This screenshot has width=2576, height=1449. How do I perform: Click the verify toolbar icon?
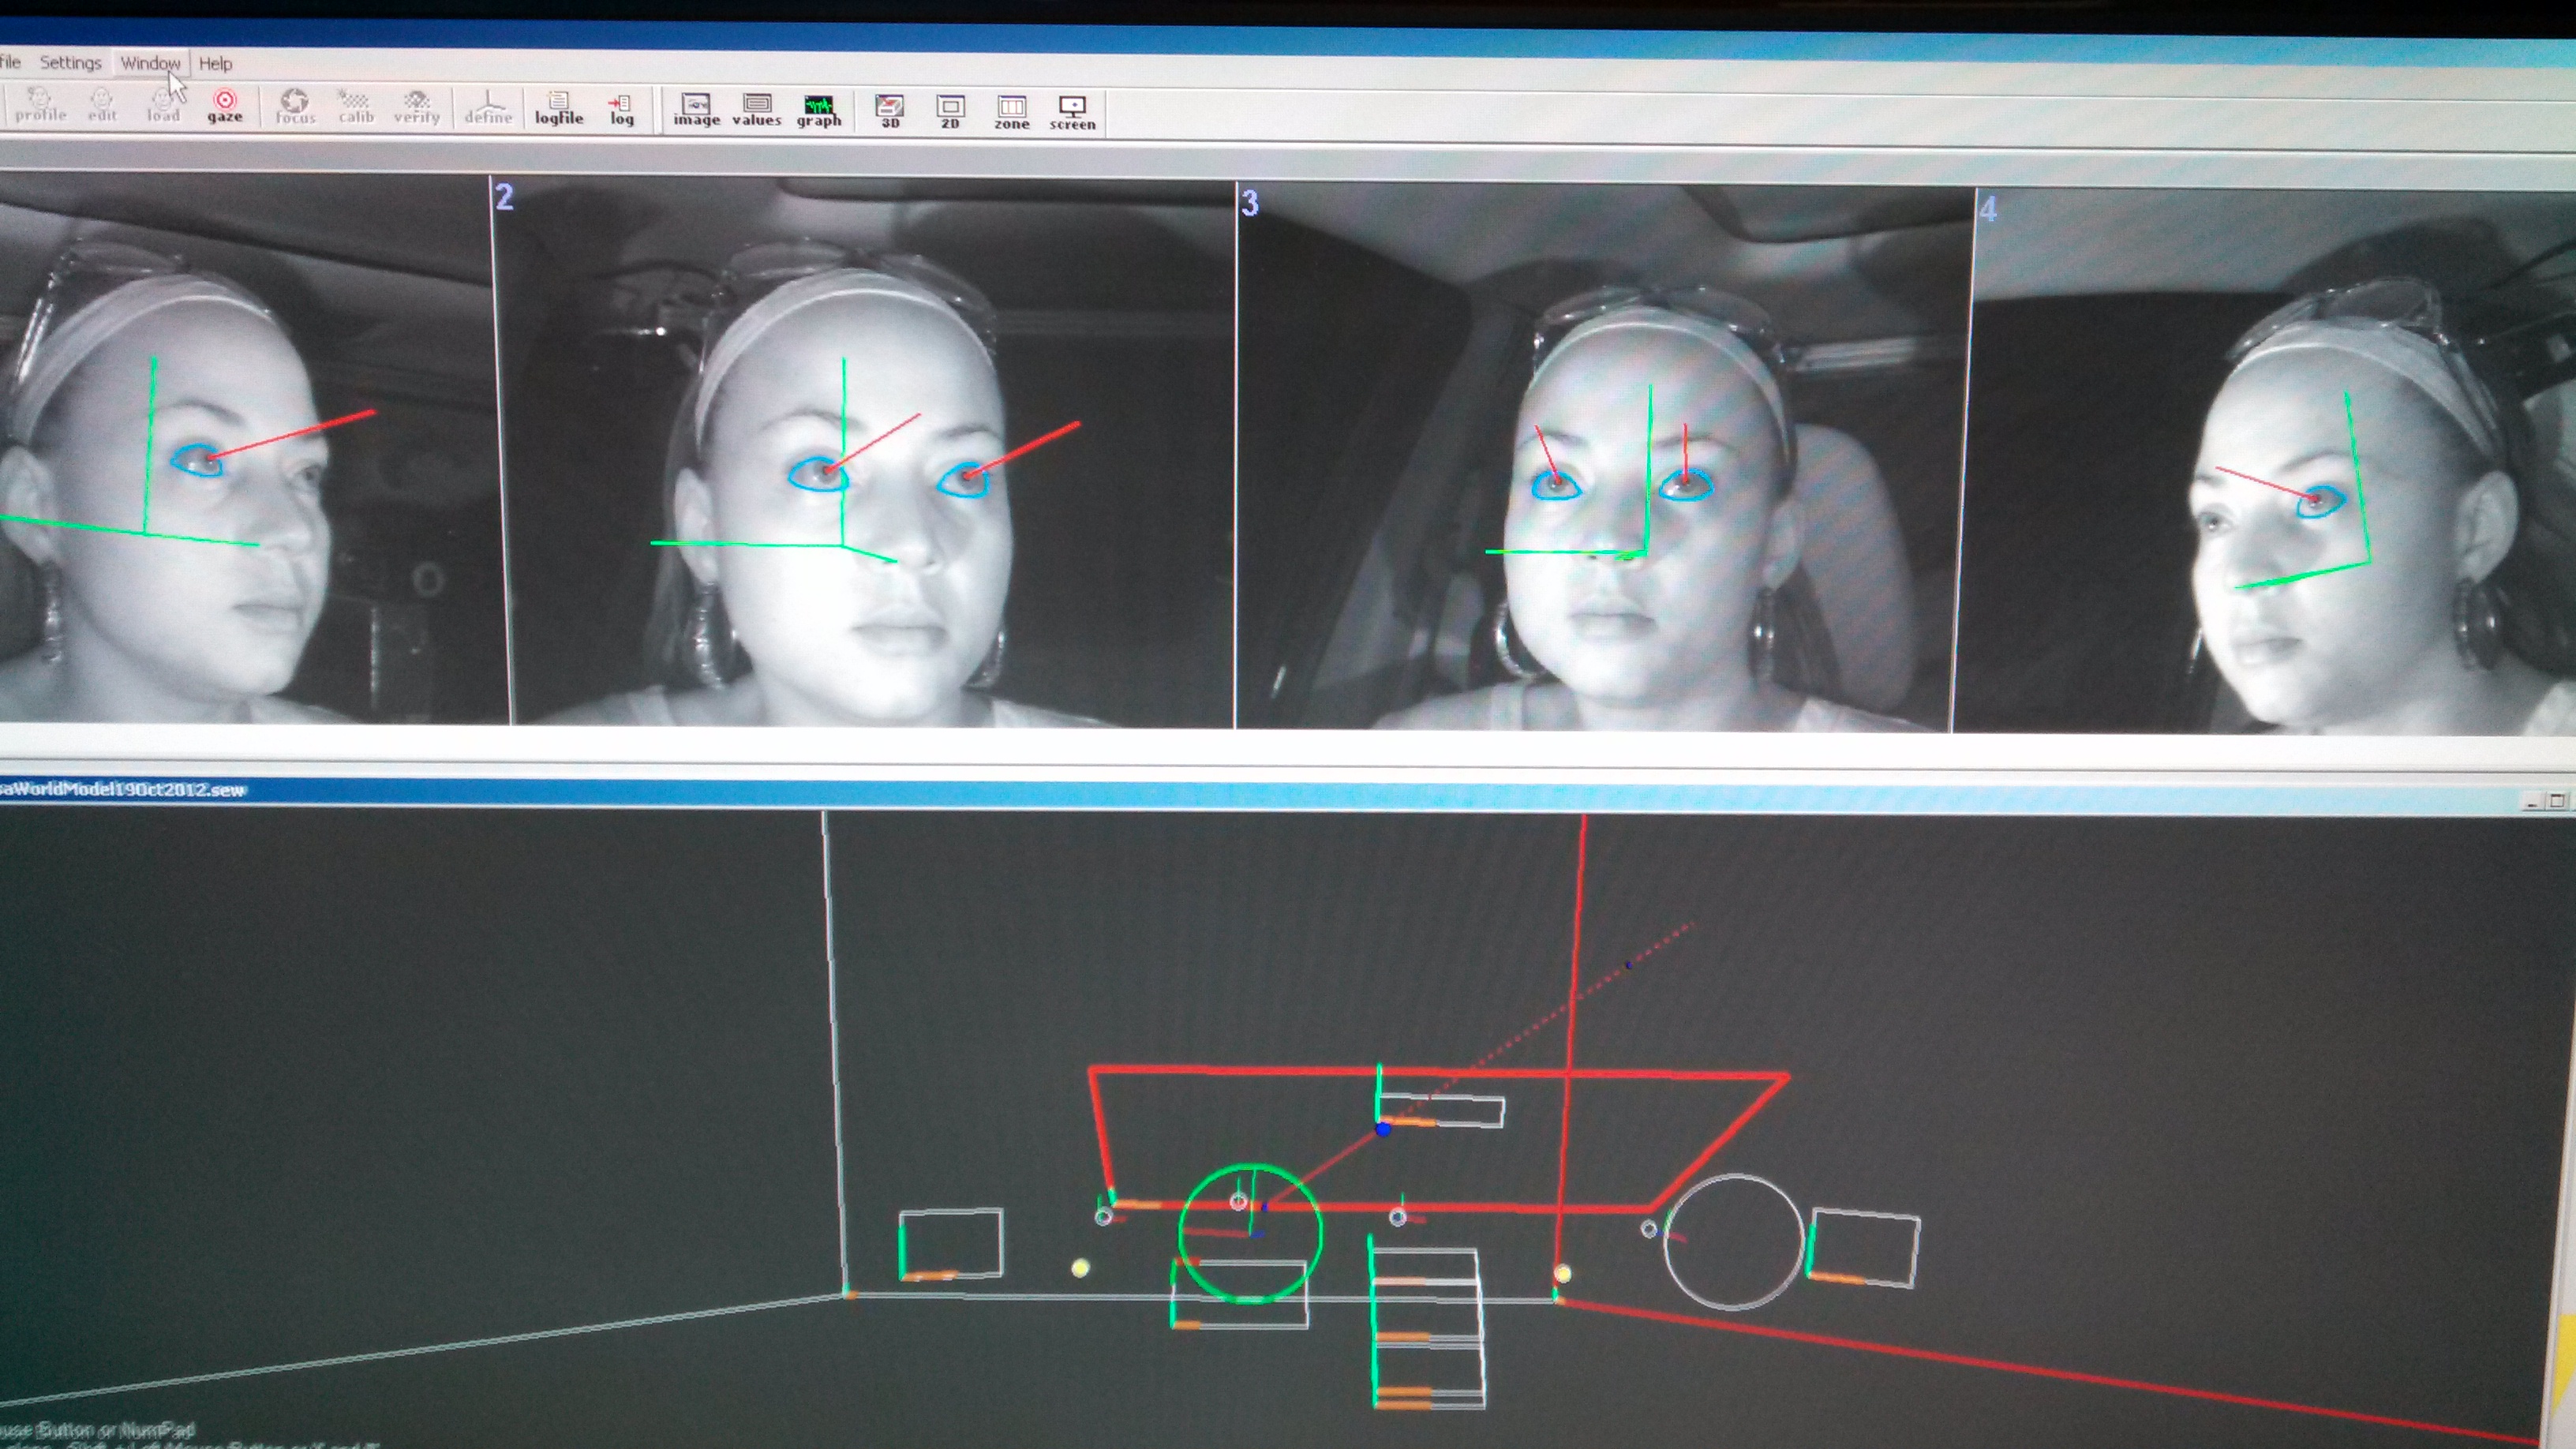416,106
